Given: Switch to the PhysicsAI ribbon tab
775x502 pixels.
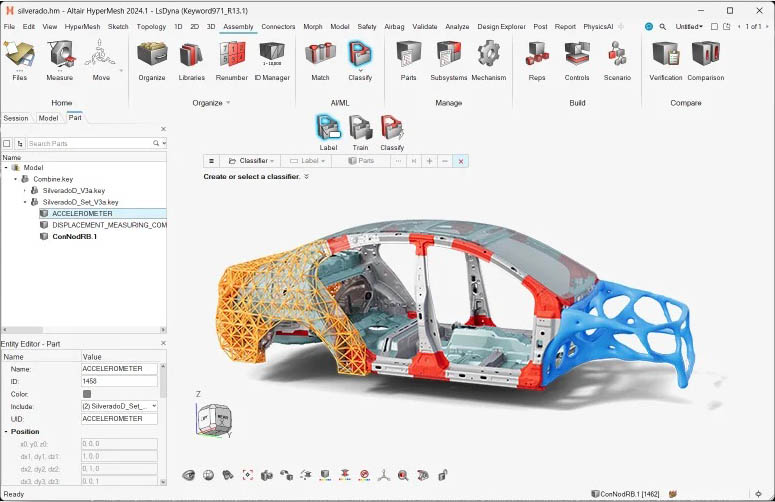Looking at the screenshot, I should (598, 27).
